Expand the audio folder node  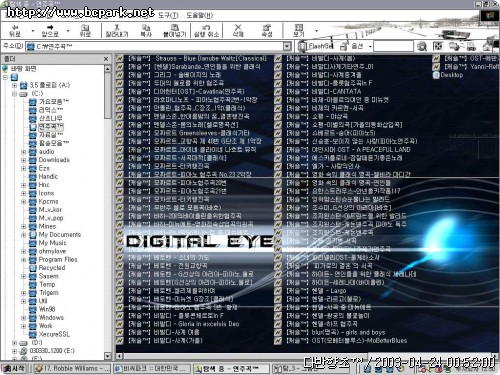(x=23, y=152)
